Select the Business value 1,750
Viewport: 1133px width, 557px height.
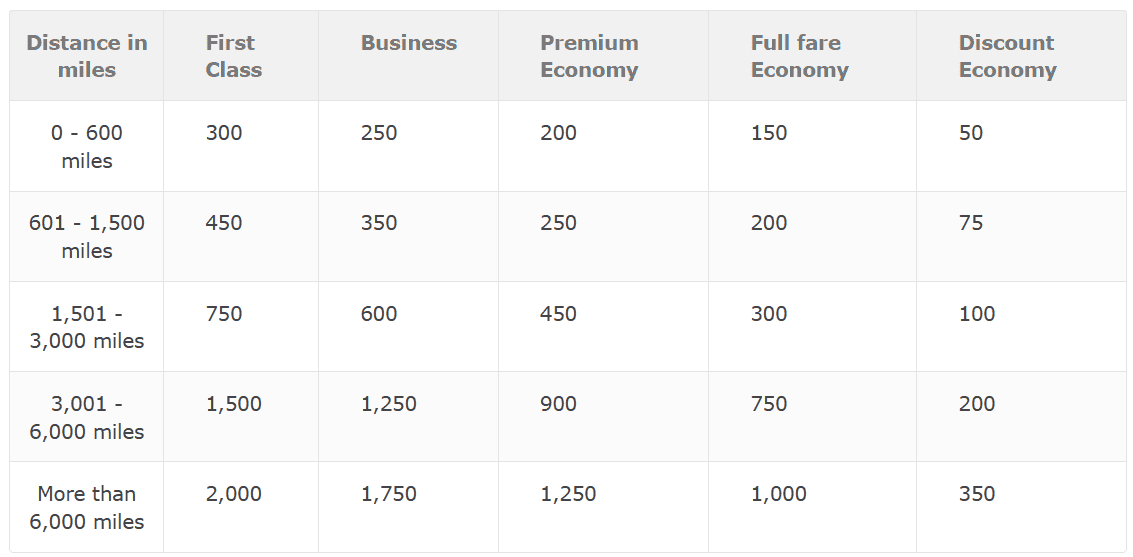pos(389,494)
